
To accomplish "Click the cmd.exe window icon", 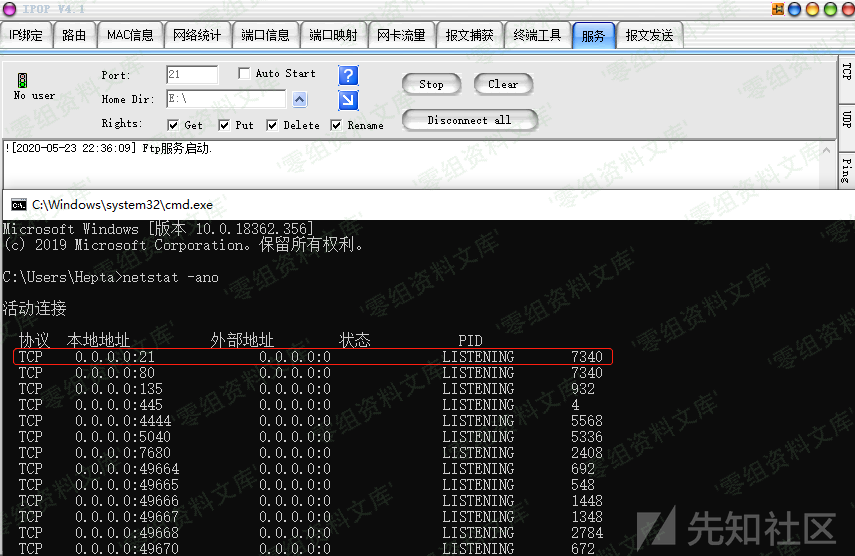I will coord(18,204).
